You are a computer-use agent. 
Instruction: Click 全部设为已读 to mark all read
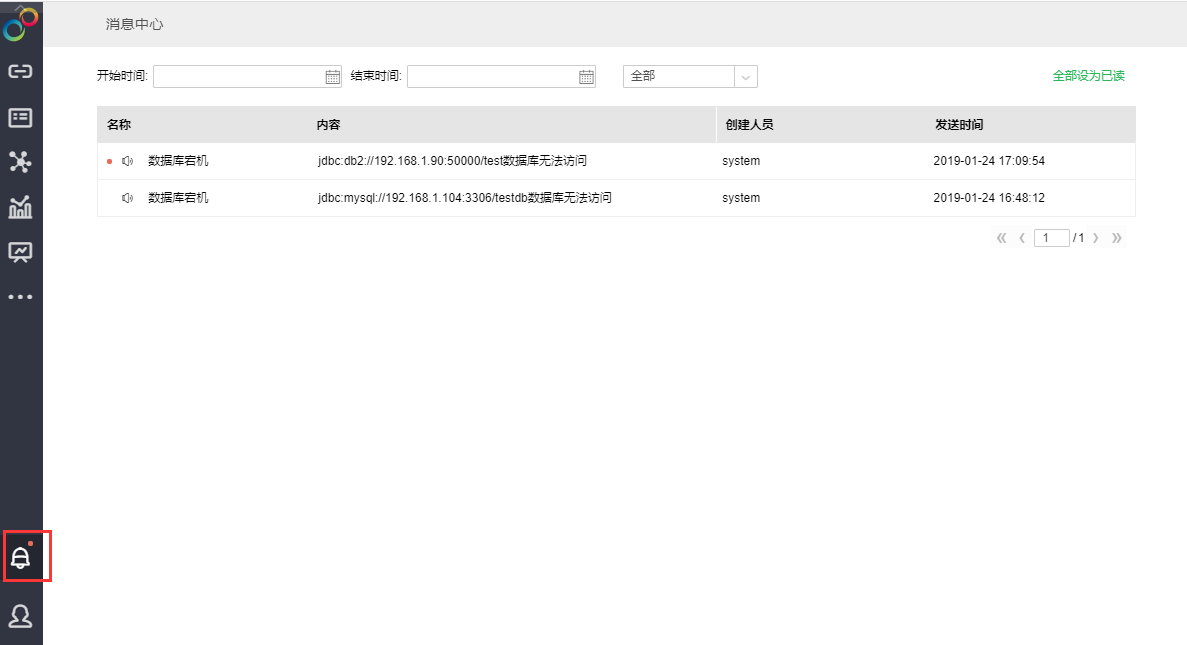pyautogui.click(x=1088, y=76)
